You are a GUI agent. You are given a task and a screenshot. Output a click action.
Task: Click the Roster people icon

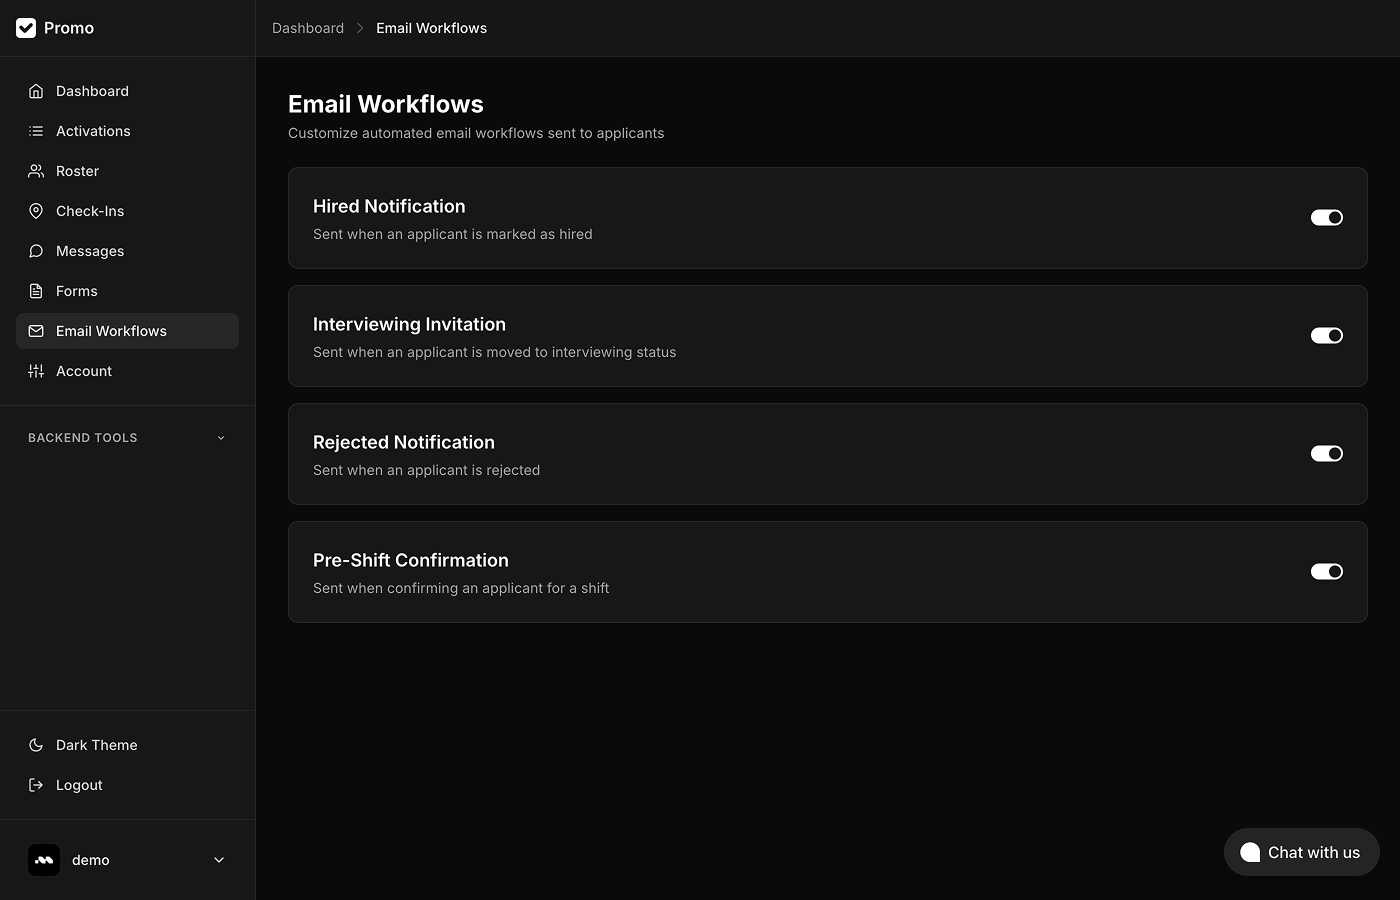coord(36,171)
